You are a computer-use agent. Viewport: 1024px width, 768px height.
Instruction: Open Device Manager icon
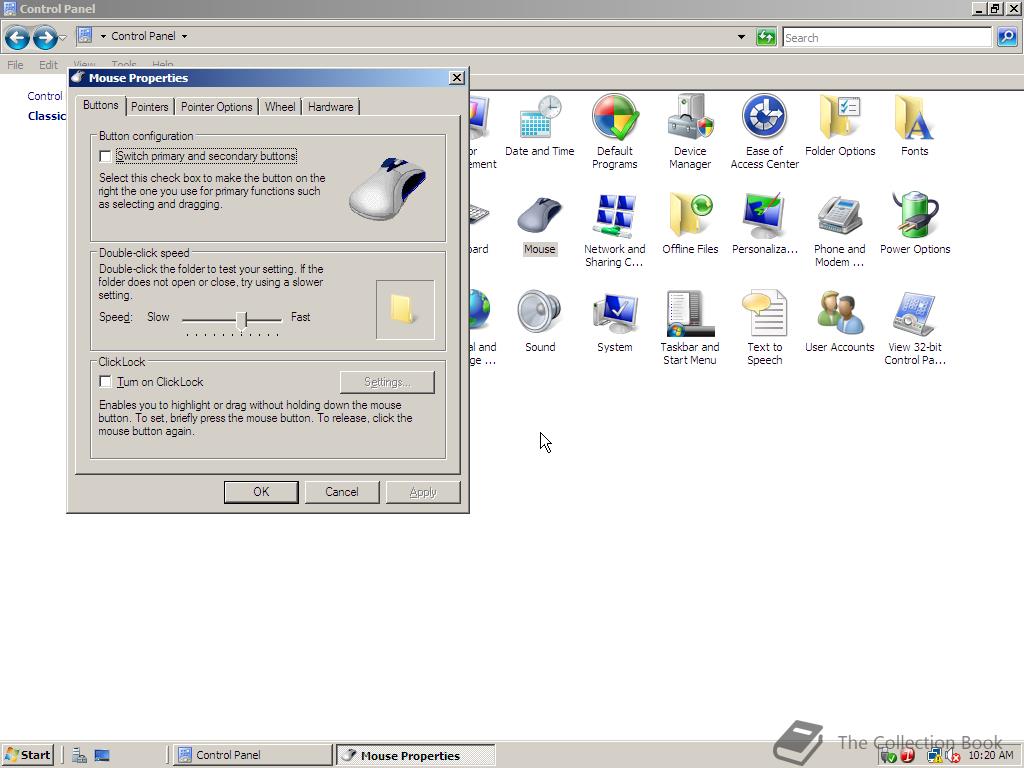click(x=690, y=131)
